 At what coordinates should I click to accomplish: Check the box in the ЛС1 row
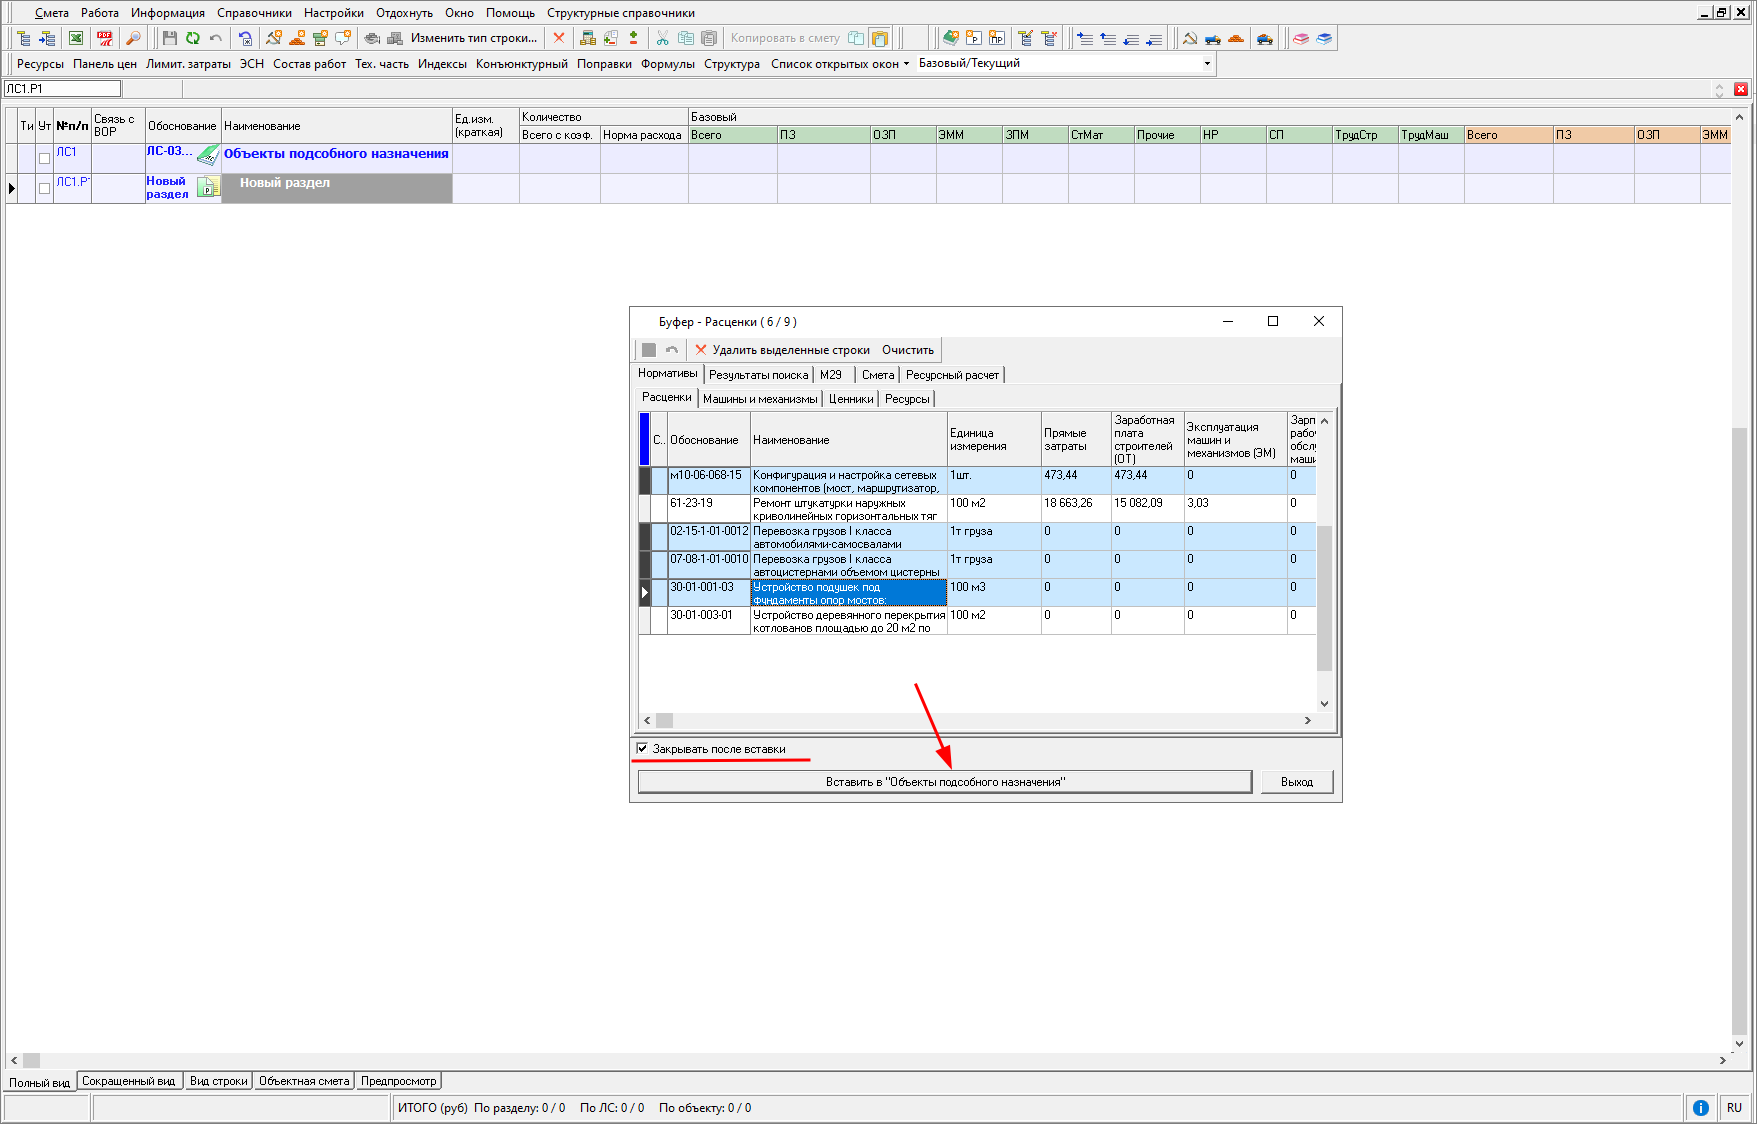(44, 158)
